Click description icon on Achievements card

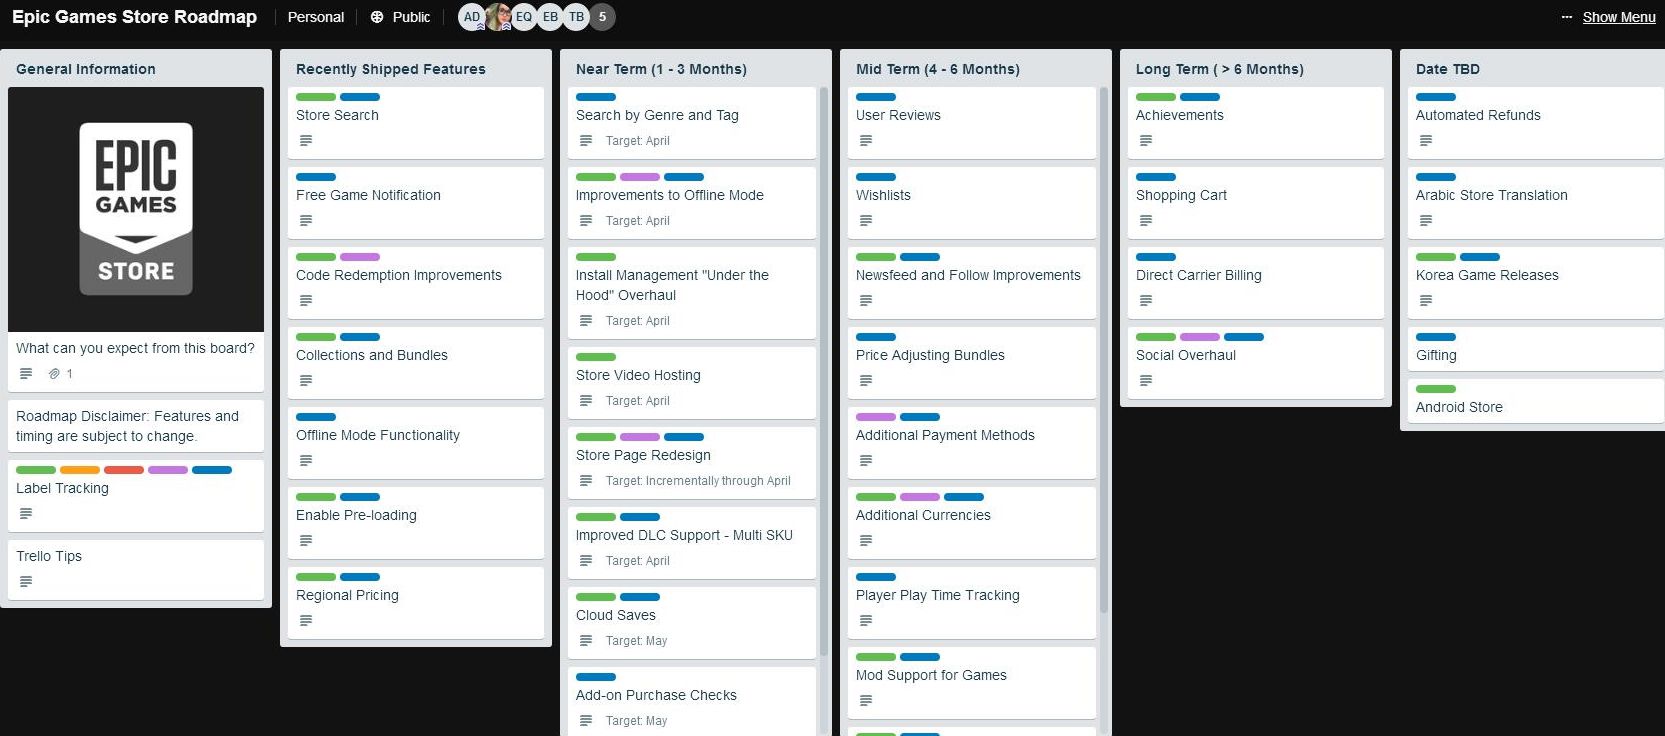click(x=1146, y=141)
